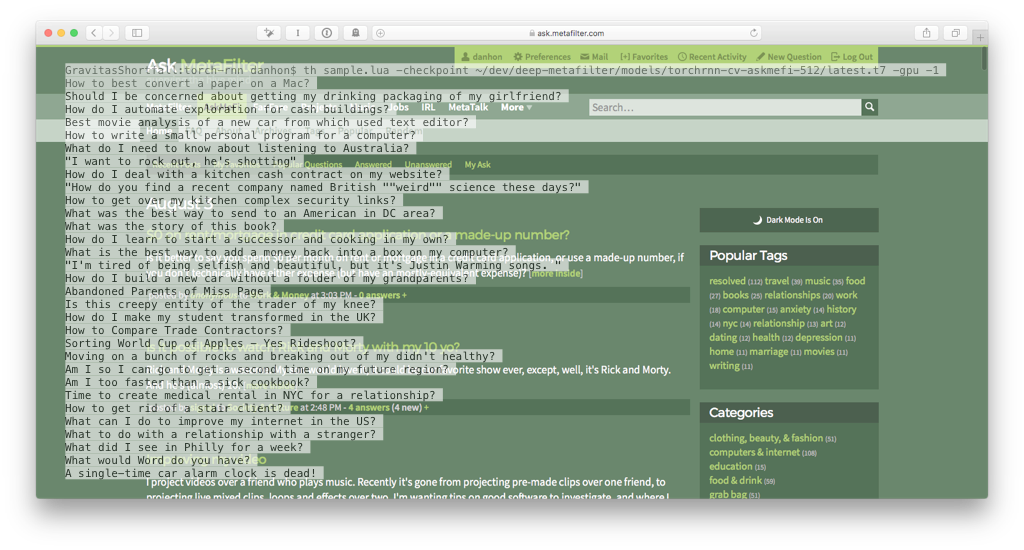Select the travel popular tag
Image resolution: width=1024 pixels, height=550 pixels.
(776, 281)
